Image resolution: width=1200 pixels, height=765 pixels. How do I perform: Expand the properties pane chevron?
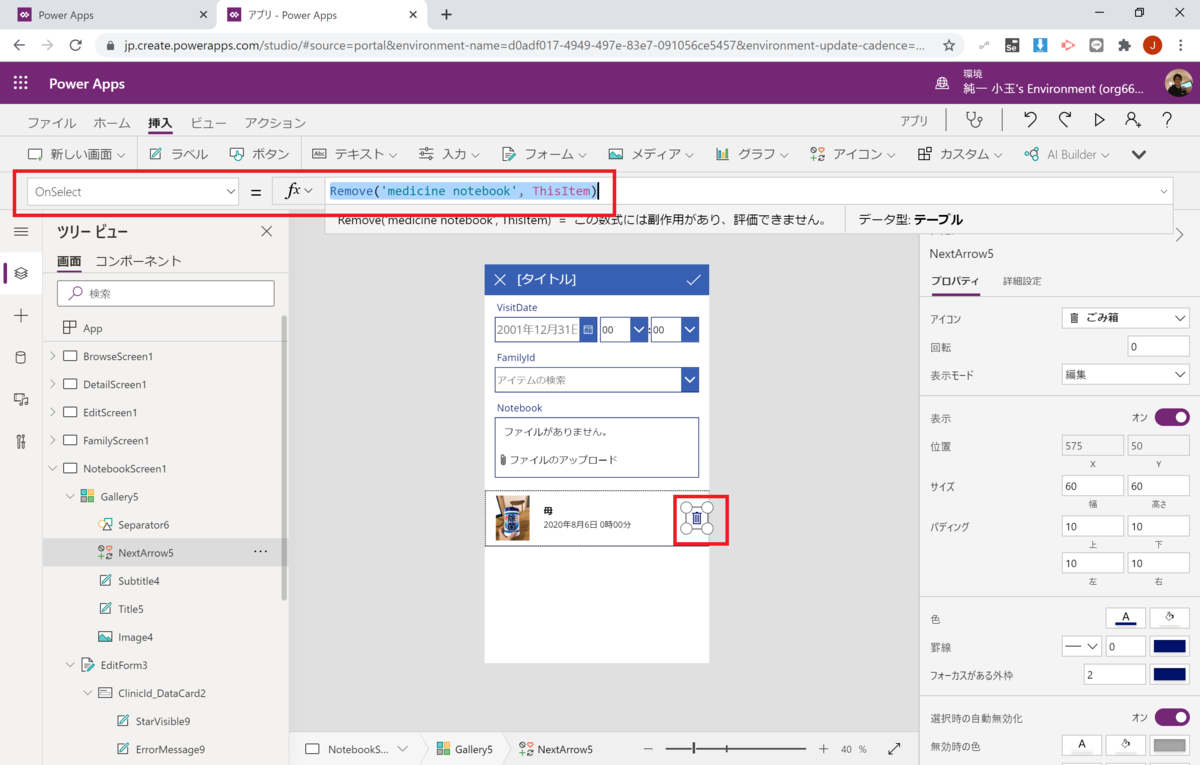1180,235
